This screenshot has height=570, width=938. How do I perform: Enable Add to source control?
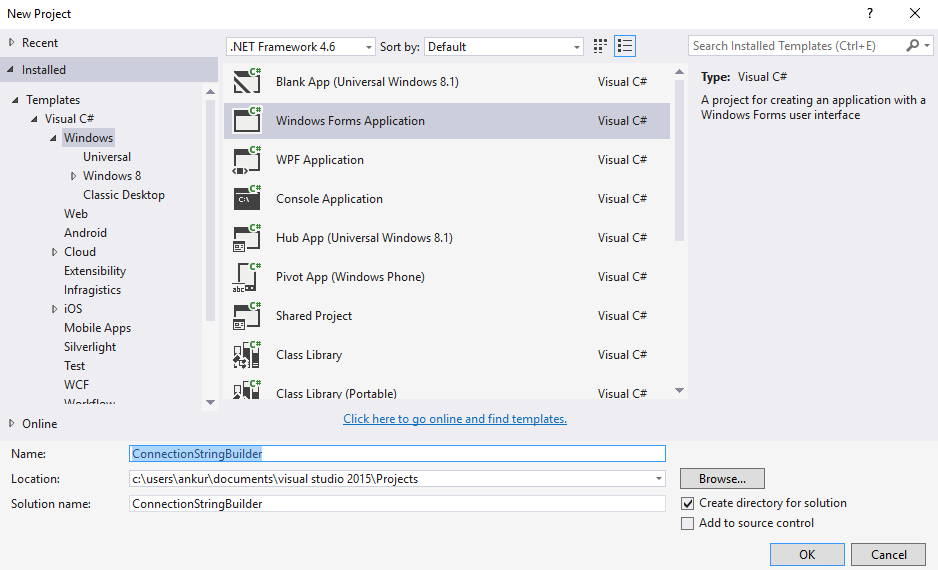click(687, 524)
